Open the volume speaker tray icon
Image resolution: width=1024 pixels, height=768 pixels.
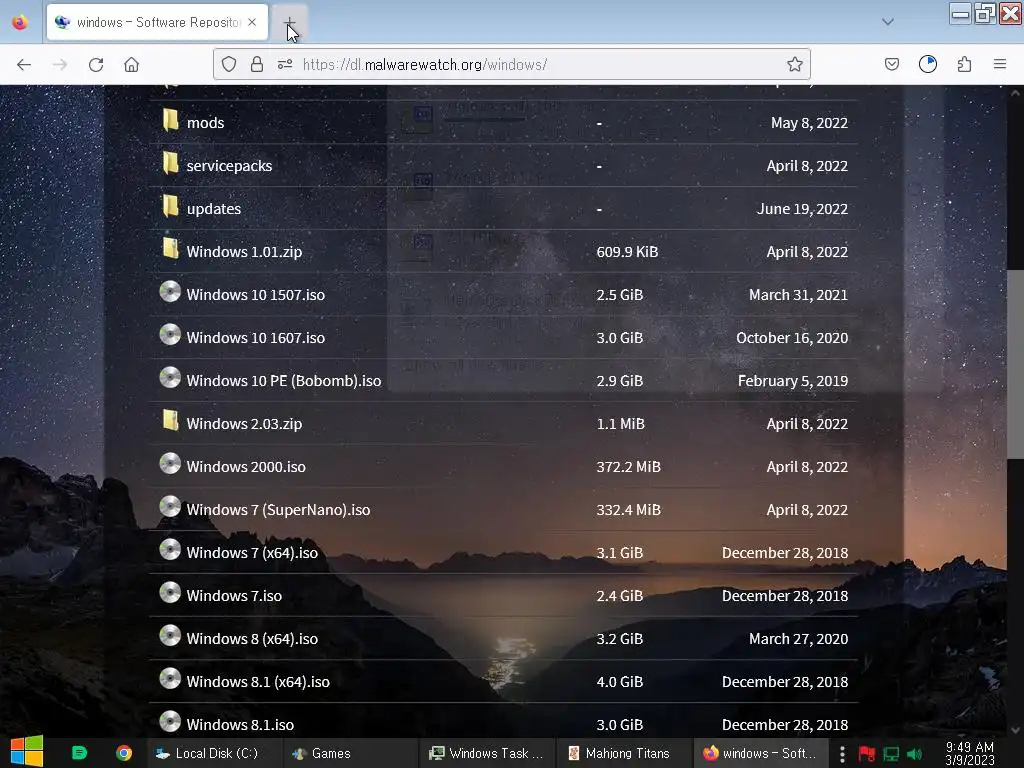click(x=914, y=754)
